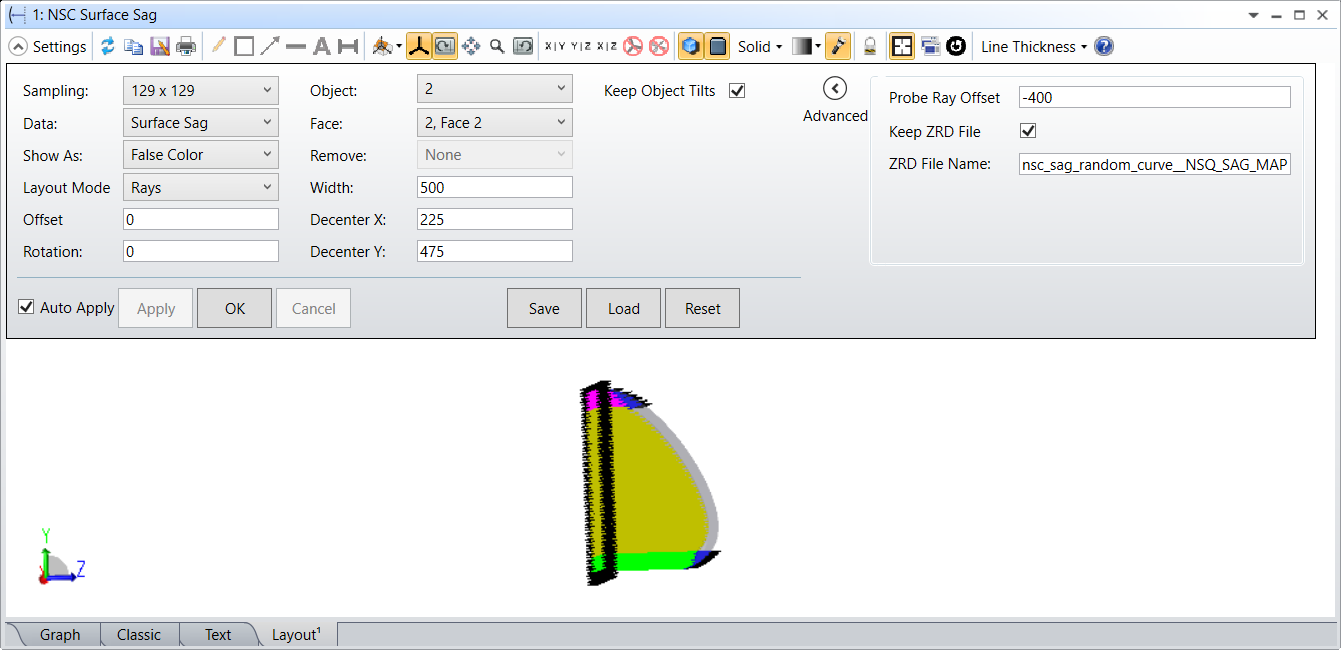Toggle the flashlight lighting icon
This screenshot has height=650, width=1341.
pyautogui.click(x=838, y=46)
